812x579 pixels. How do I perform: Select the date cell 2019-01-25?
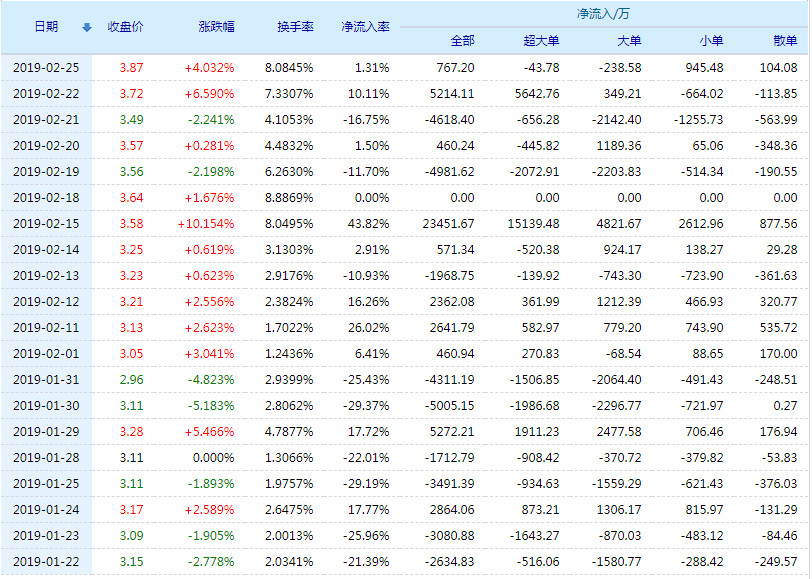click(46, 484)
